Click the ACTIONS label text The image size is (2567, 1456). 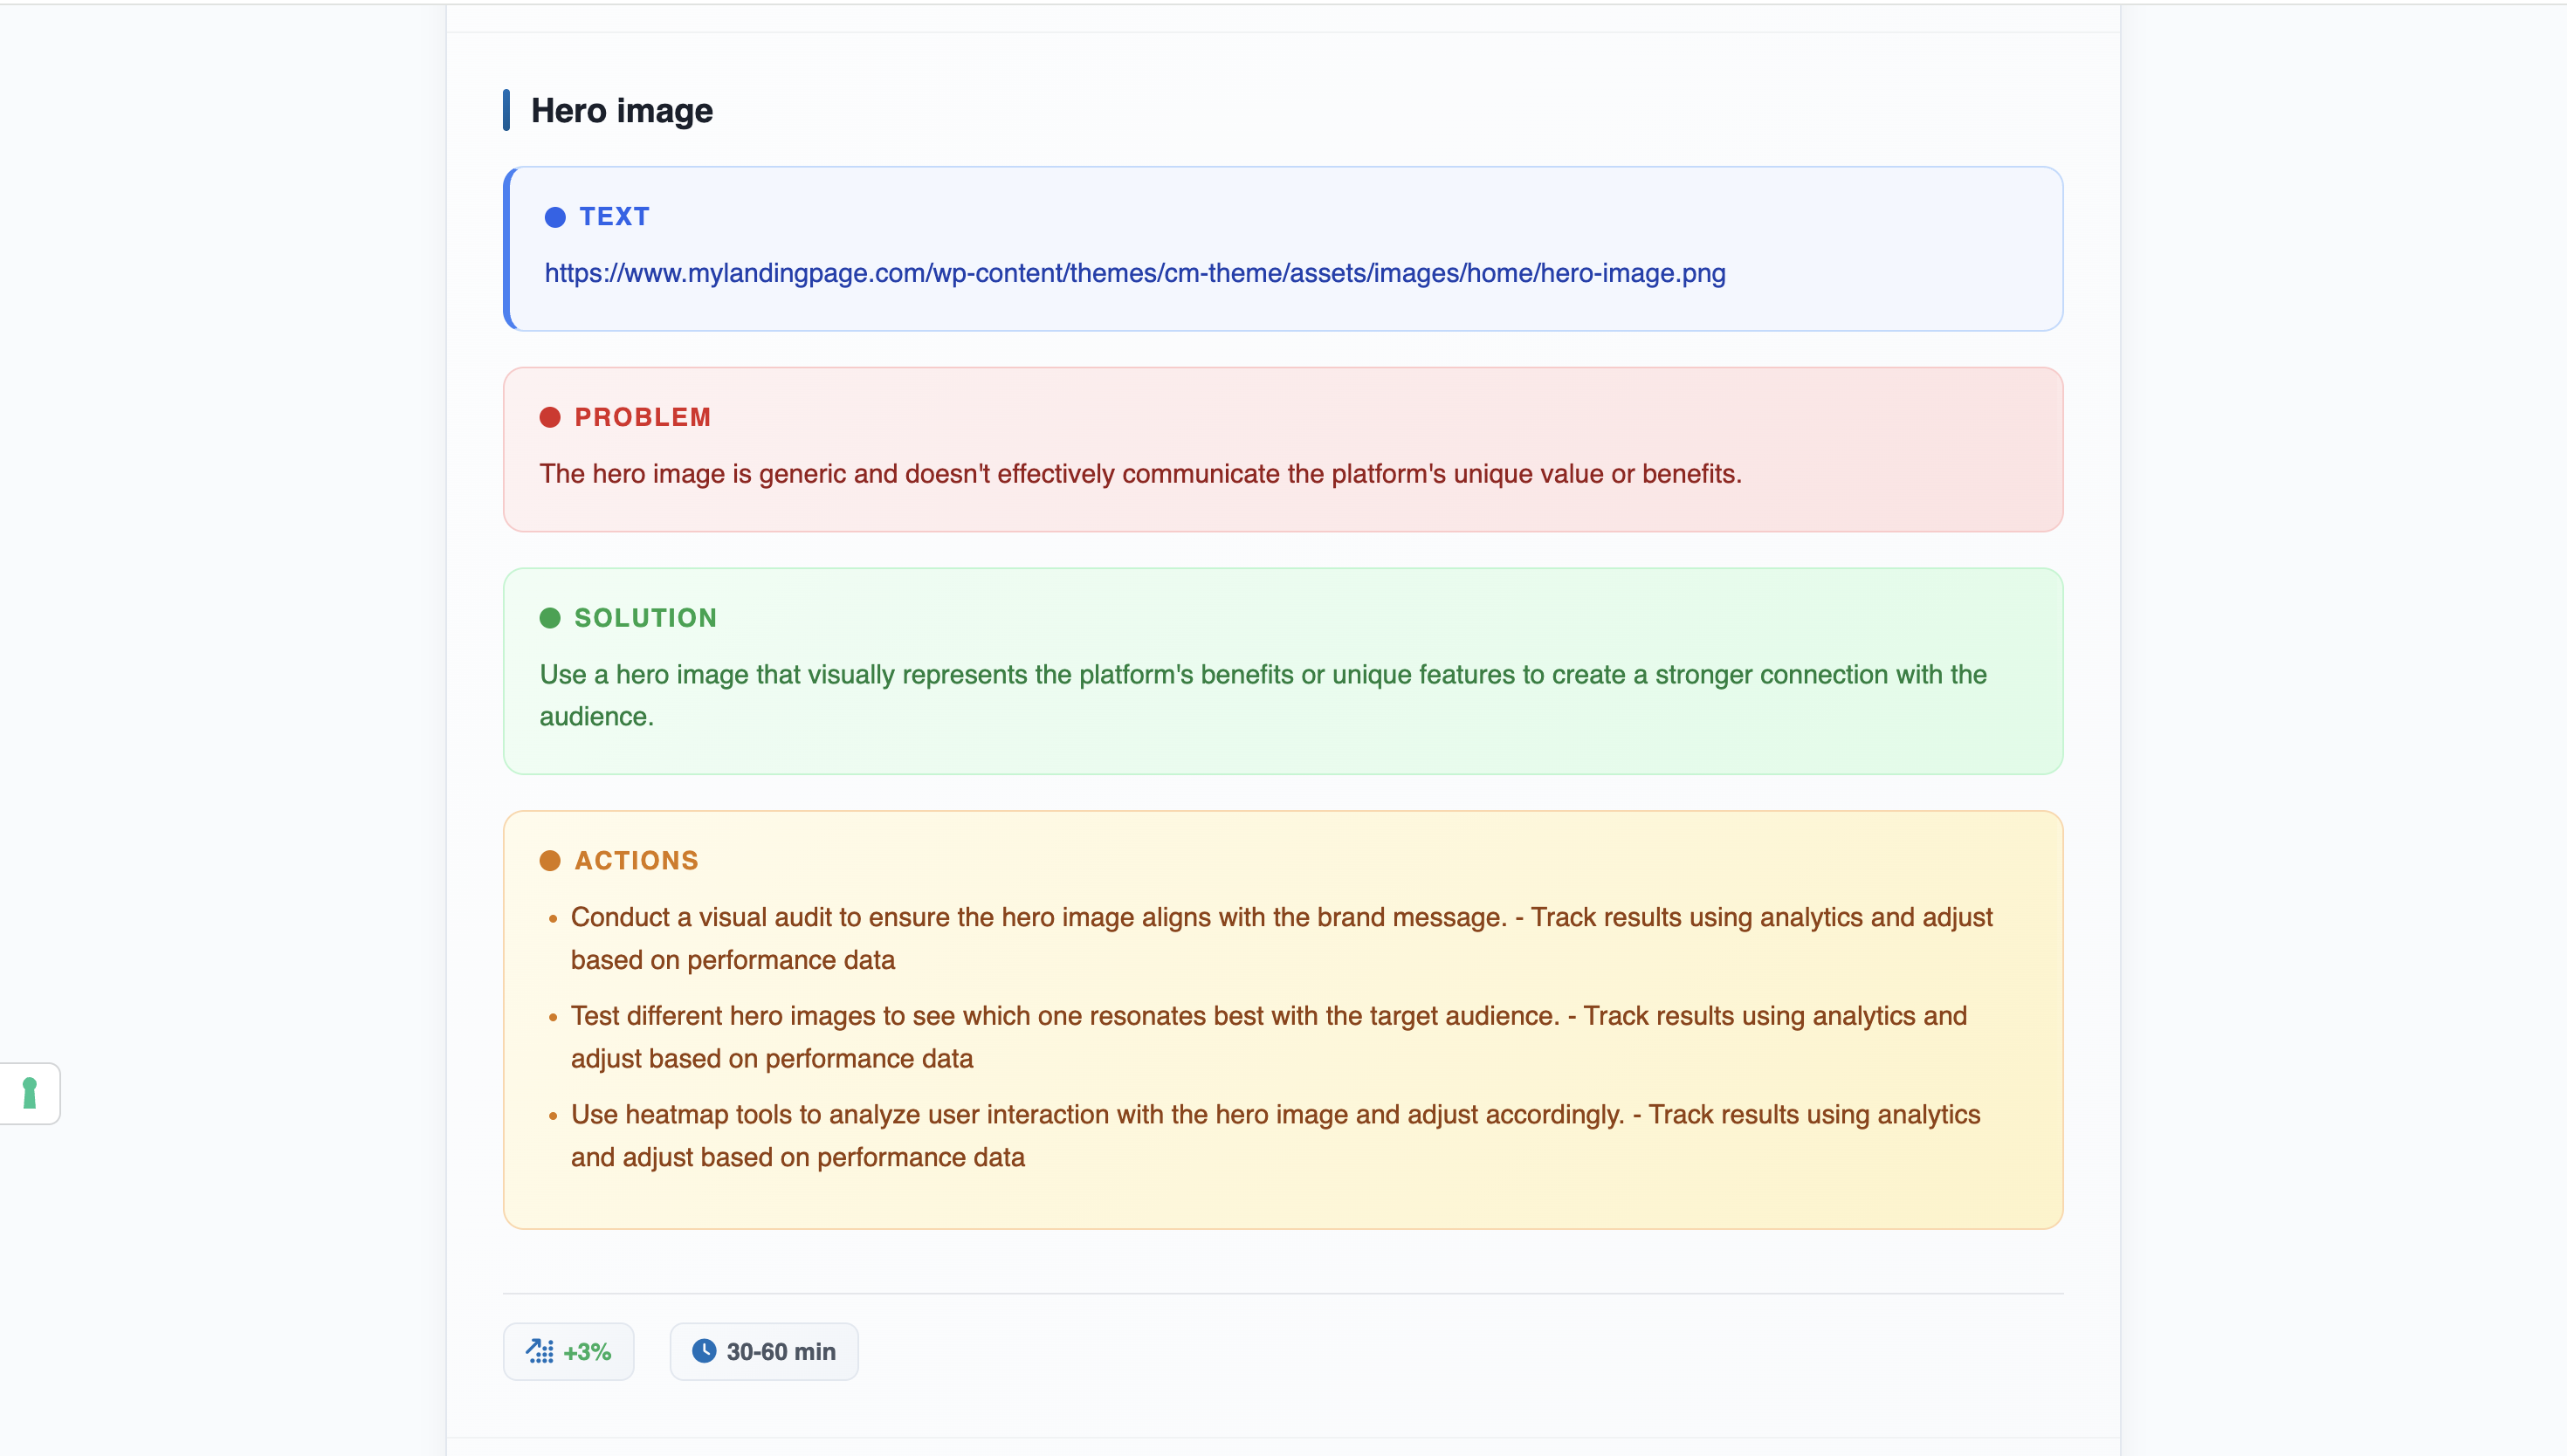636,860
